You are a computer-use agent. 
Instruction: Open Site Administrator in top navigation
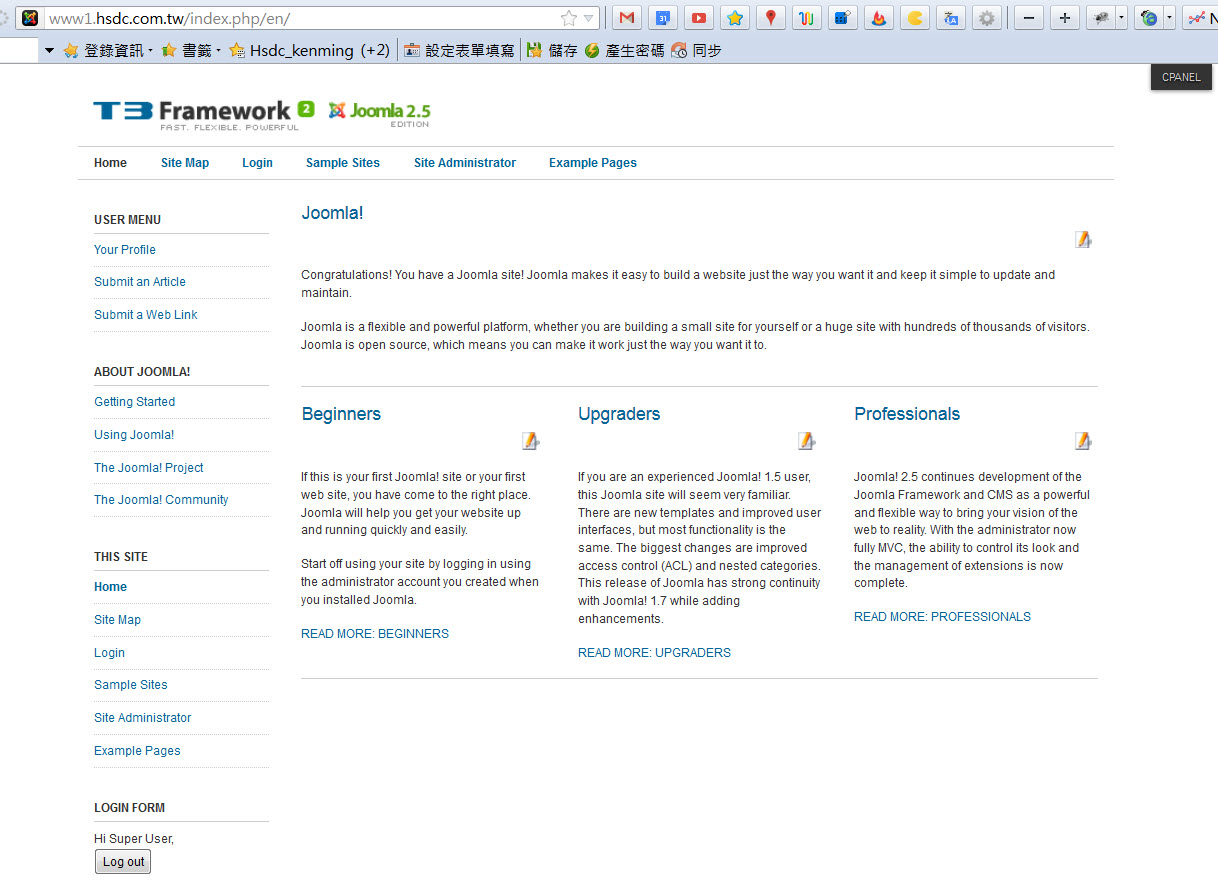click(x=465, y=163)
